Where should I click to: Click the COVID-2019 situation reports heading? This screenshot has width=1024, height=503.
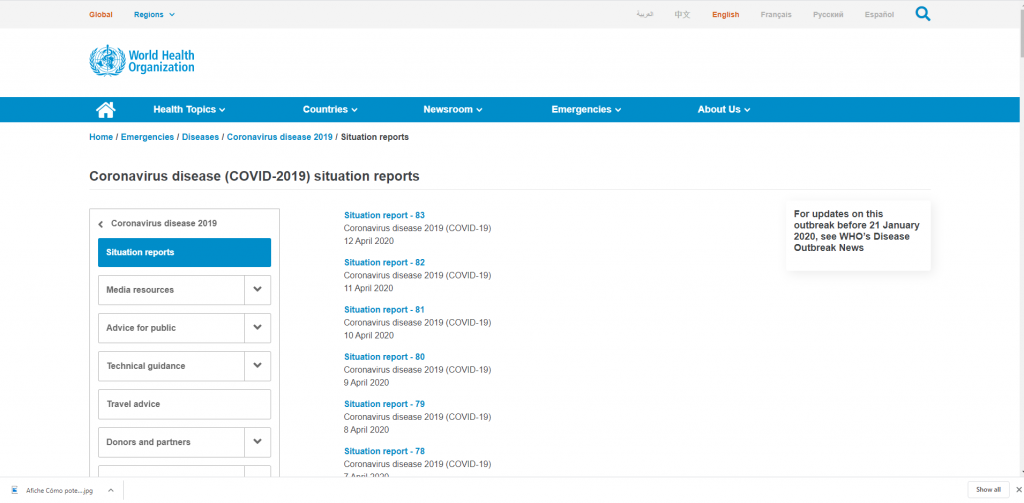[254, 176]
